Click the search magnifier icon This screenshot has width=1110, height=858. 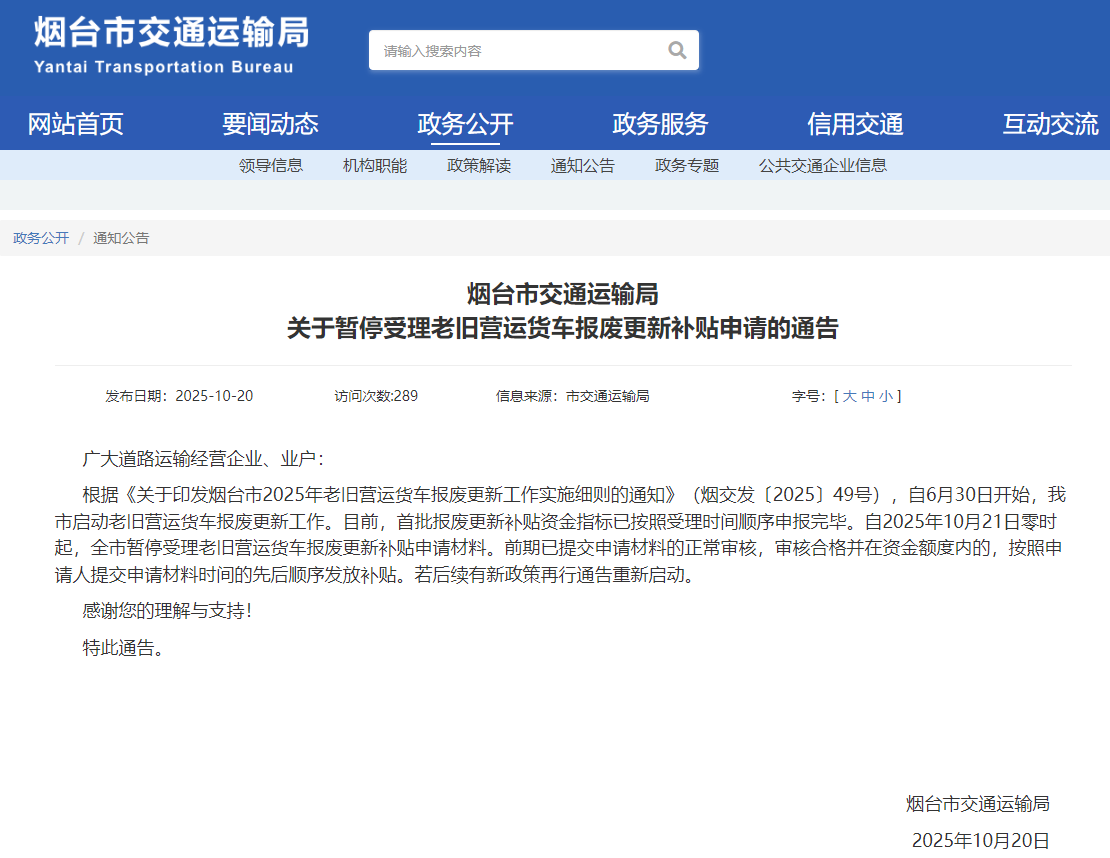[x=676, y=50]
